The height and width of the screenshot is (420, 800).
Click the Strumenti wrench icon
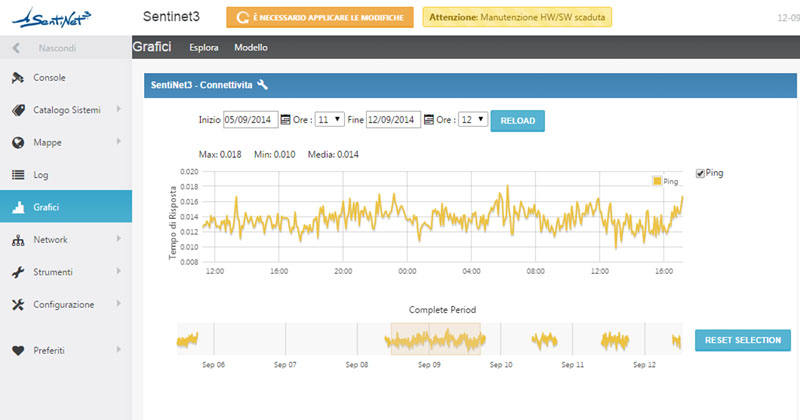point(18,272)
